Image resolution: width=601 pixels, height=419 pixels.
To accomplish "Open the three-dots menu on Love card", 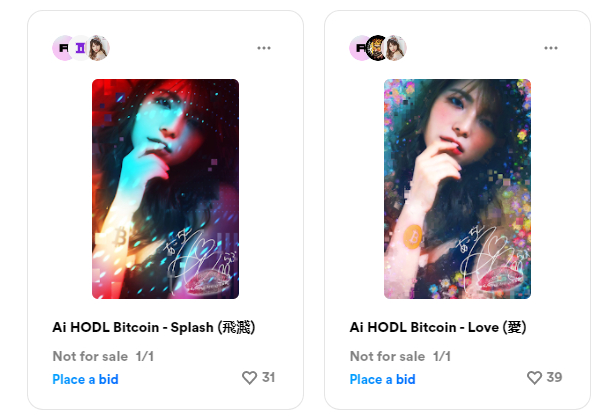I will click(551, 48).
